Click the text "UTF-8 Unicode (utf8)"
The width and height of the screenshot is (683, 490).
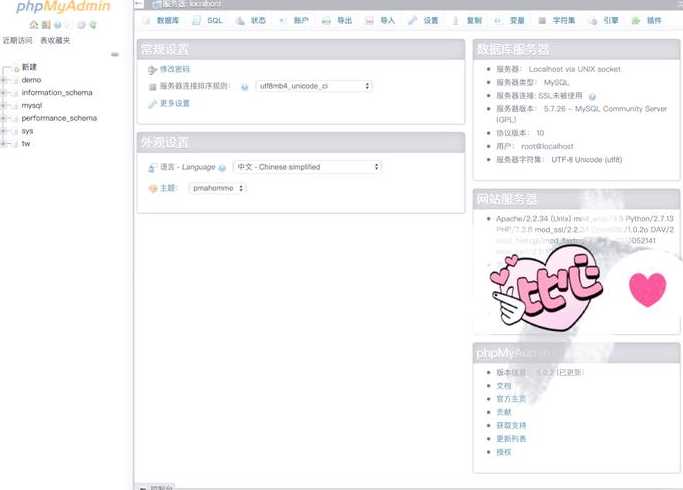[587, 160]
